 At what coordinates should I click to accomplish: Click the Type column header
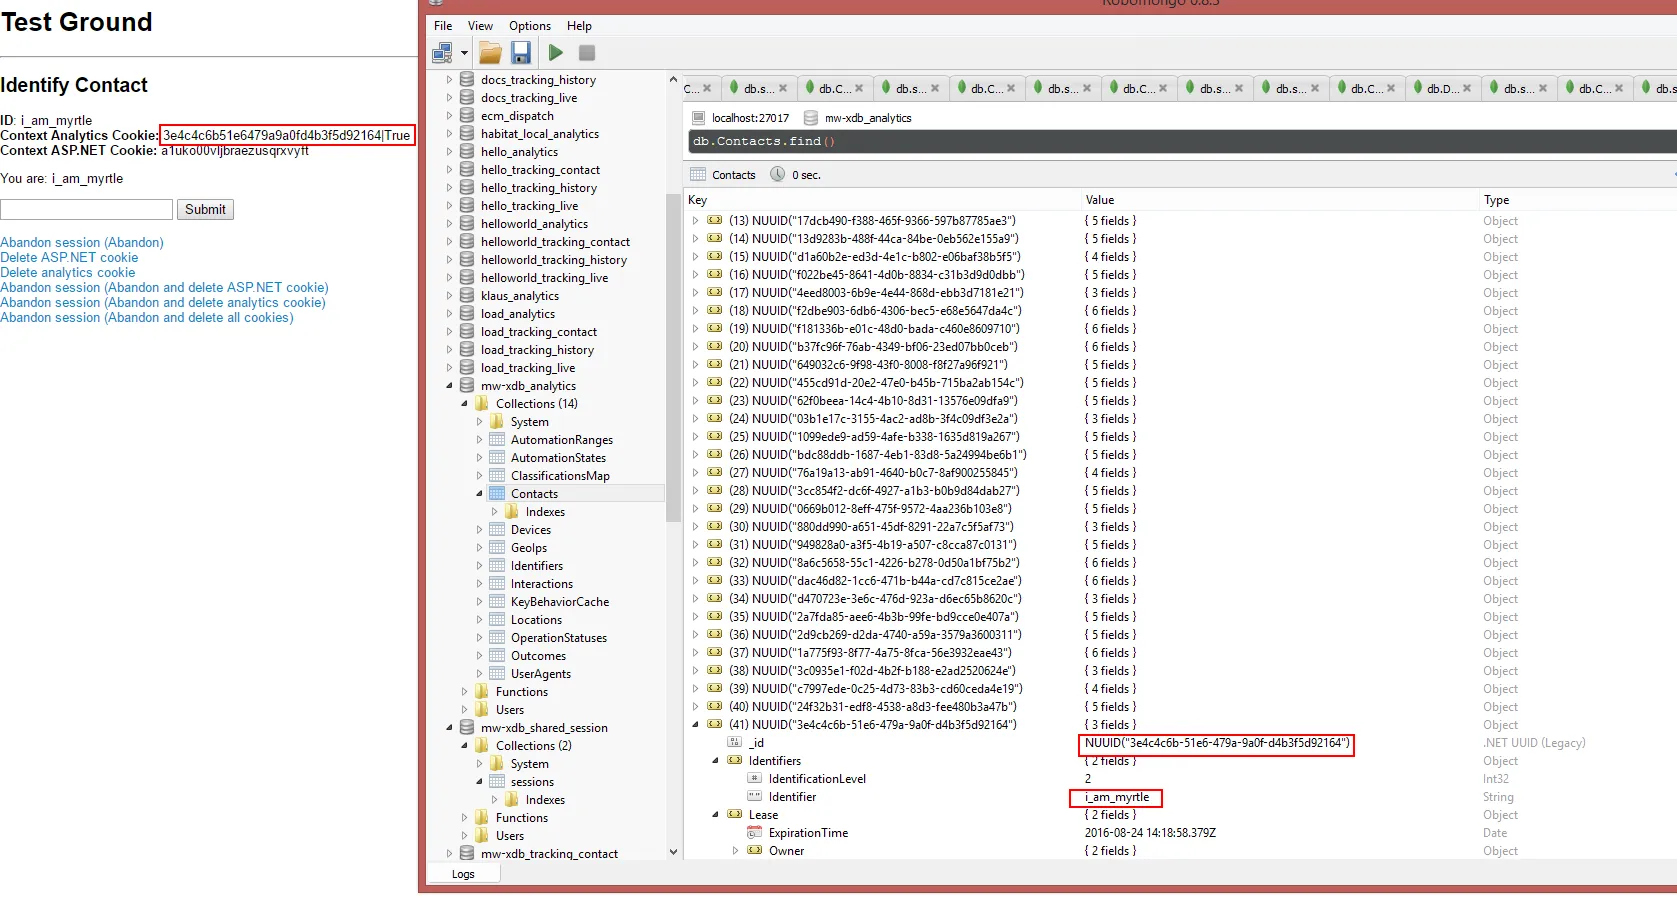click(1496, 200)
